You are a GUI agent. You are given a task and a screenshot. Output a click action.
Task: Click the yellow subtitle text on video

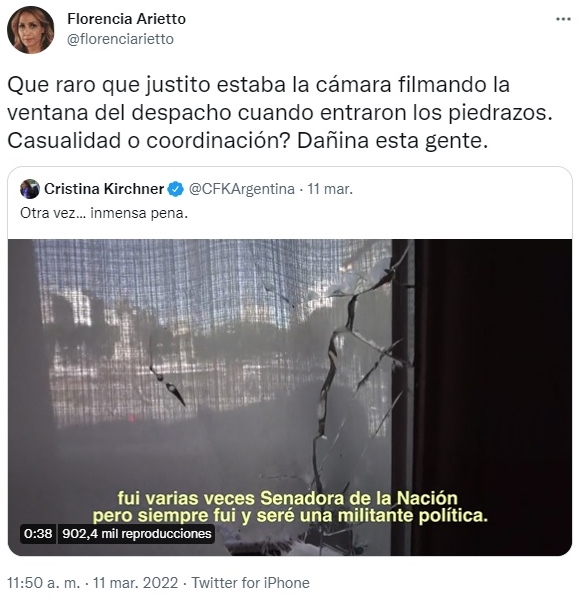coord(290,507)
